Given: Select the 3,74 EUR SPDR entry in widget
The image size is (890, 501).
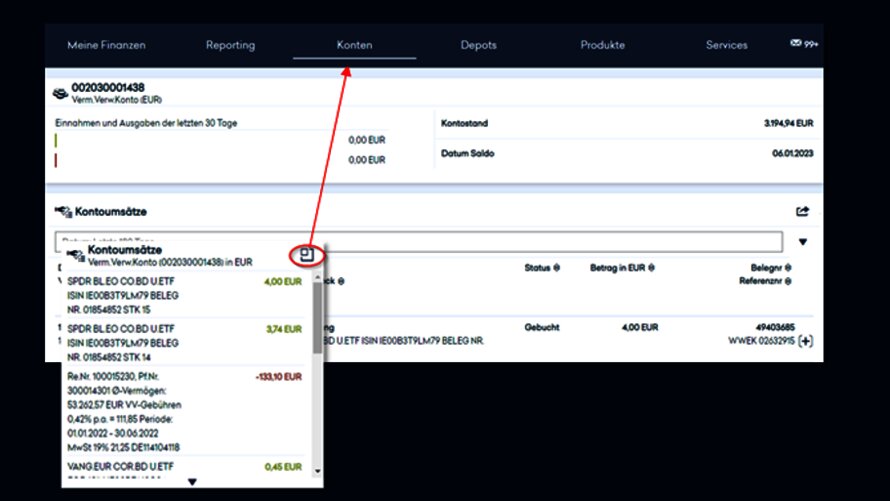Looking at the screenshot, I should coord(184,343).
